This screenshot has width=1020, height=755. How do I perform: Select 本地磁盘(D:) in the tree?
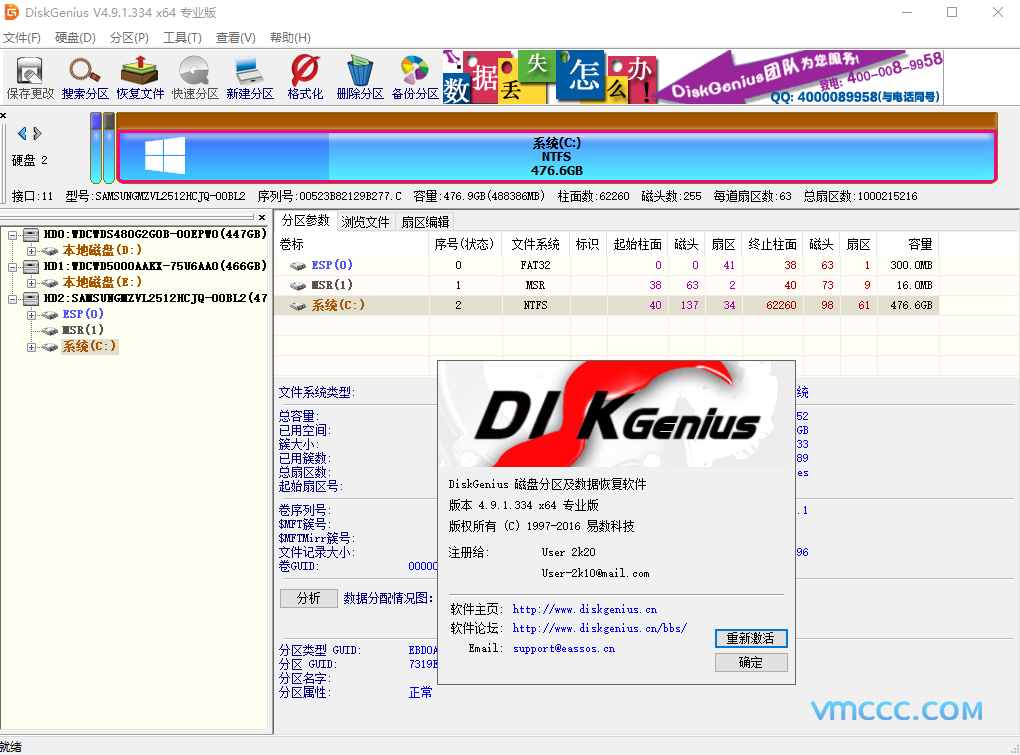pyautogui.click(x=102, y=250)
